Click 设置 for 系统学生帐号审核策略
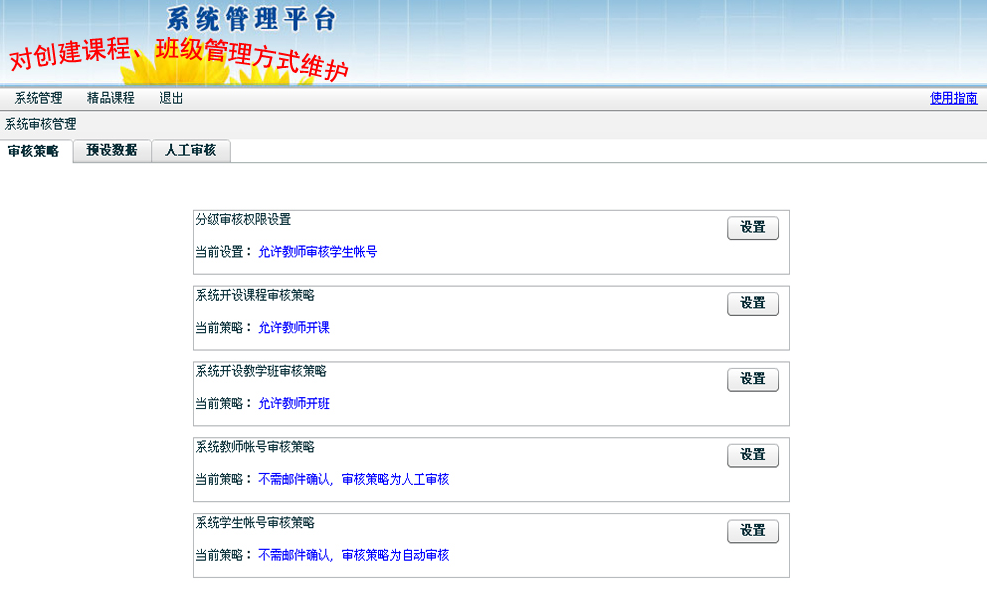 (752, 532)
